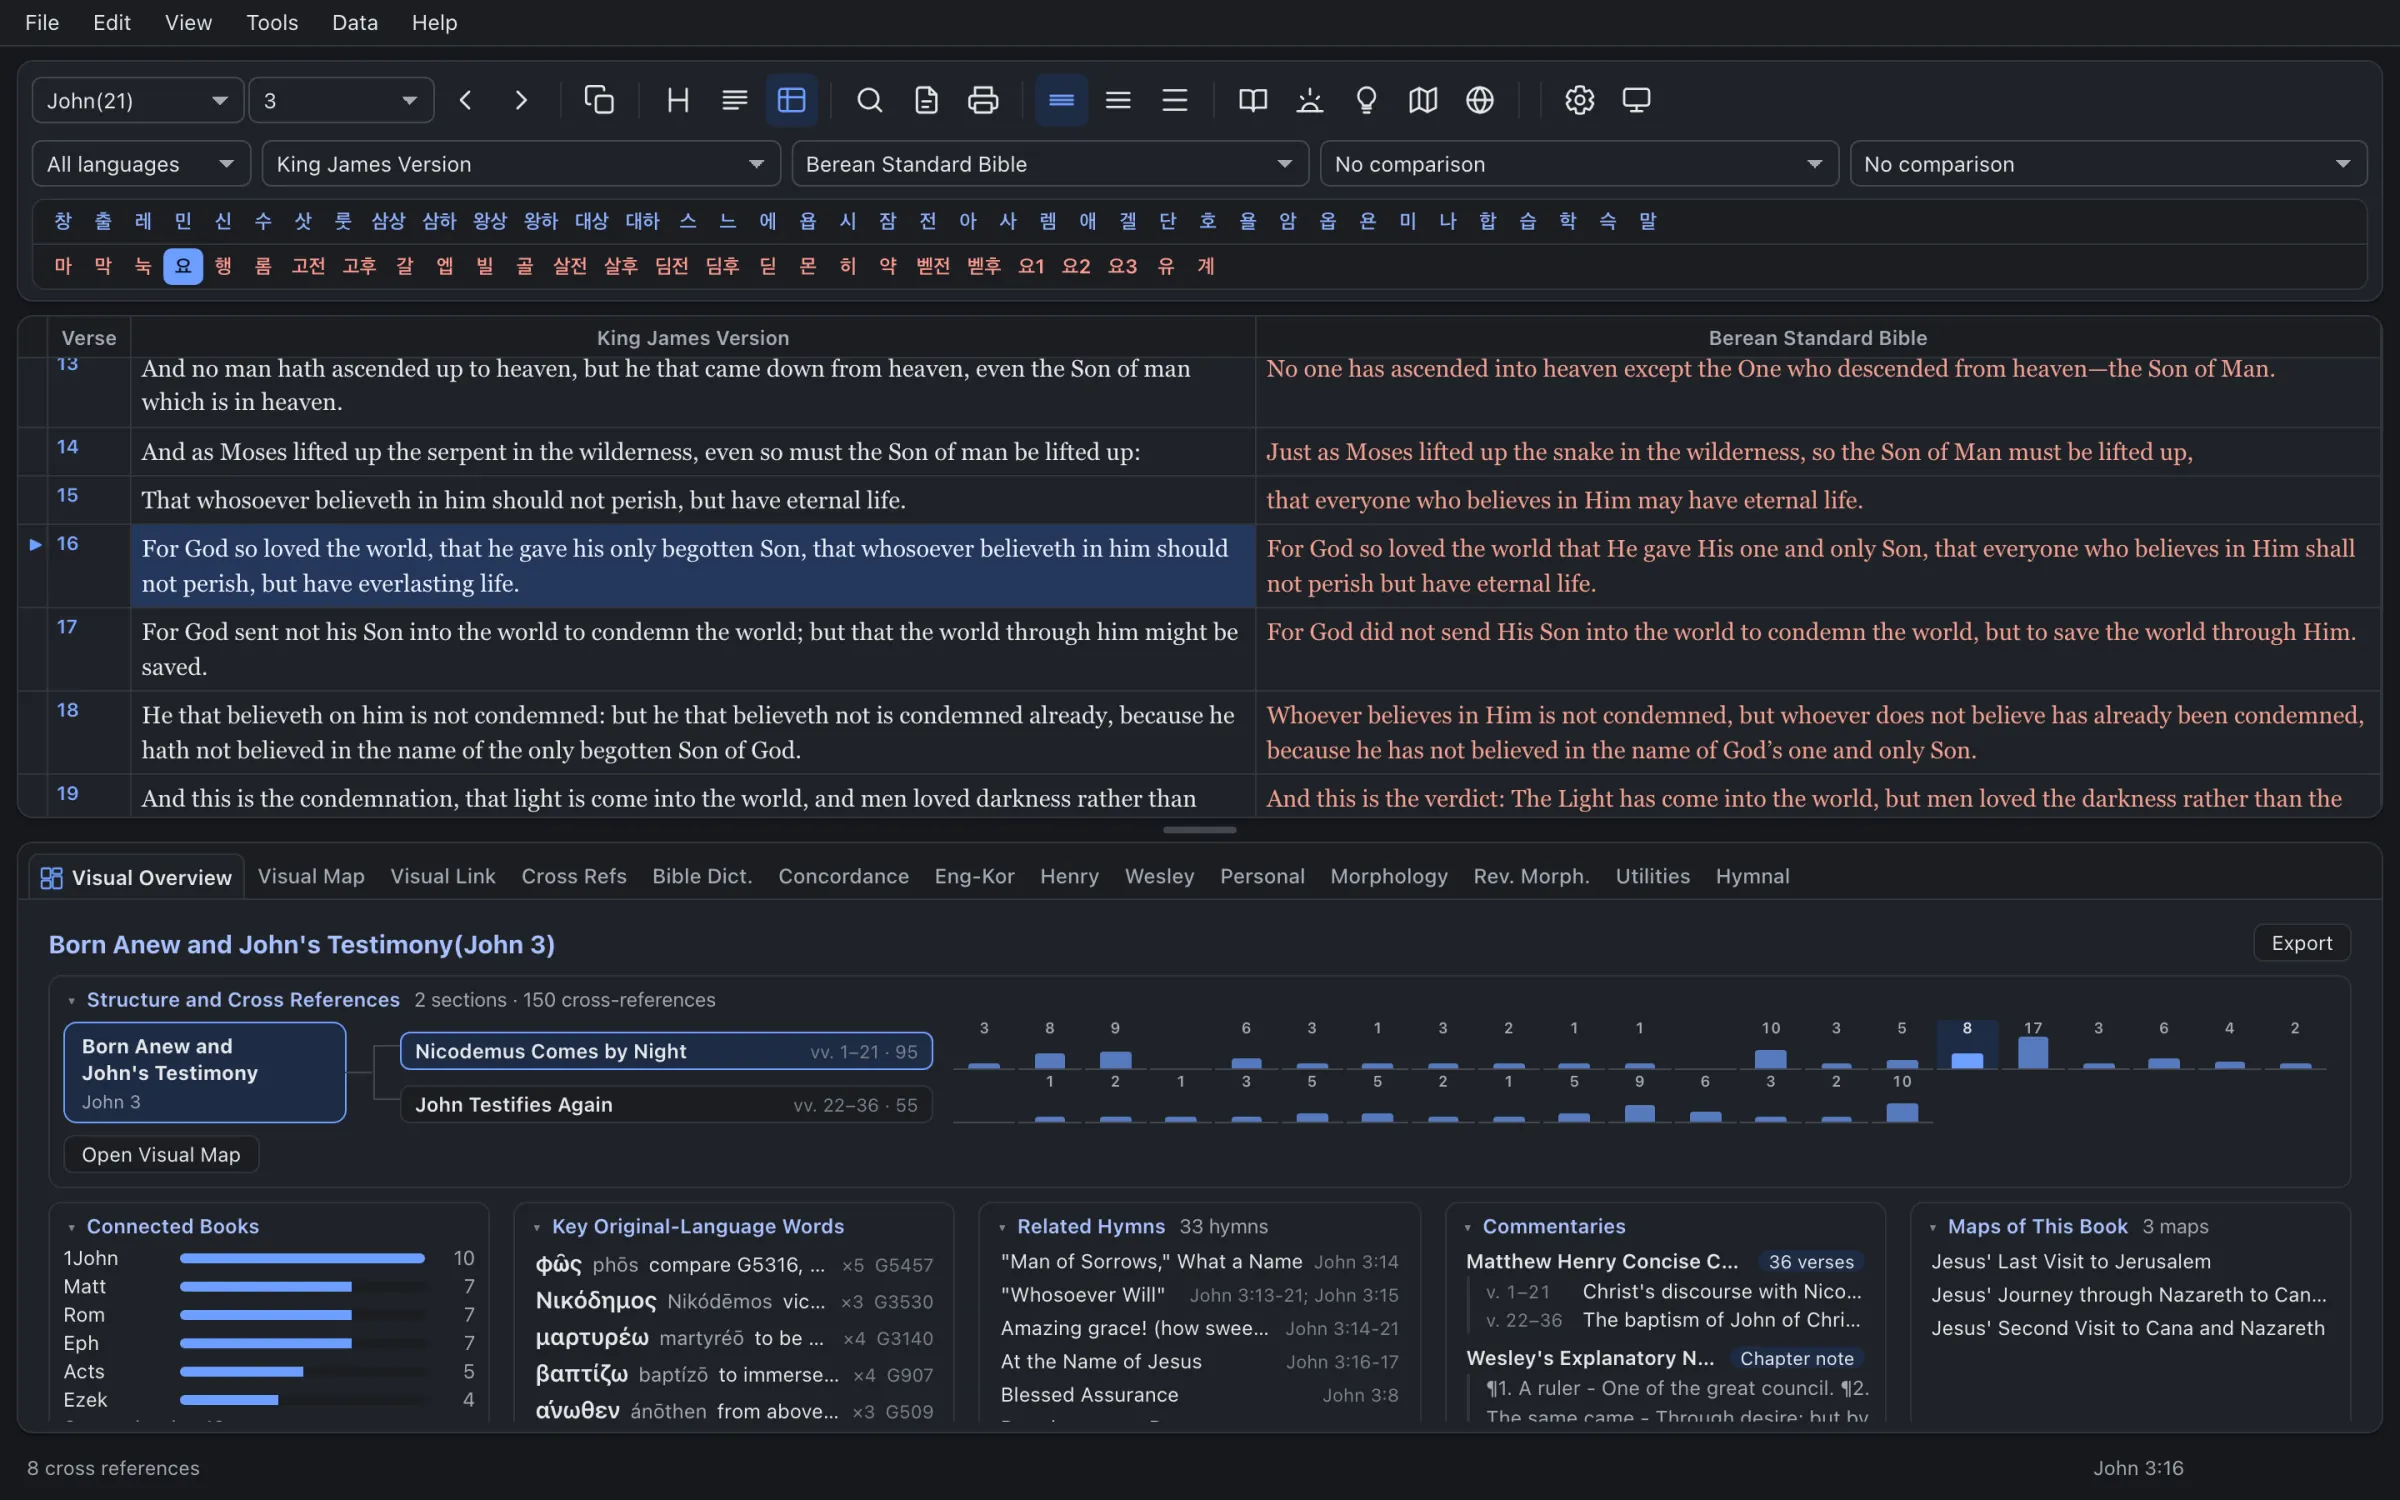Image resolution: width=2400 pixels, height=1500 pixels.
Task: Open King James Version dropdown
Action: (521, 164)
